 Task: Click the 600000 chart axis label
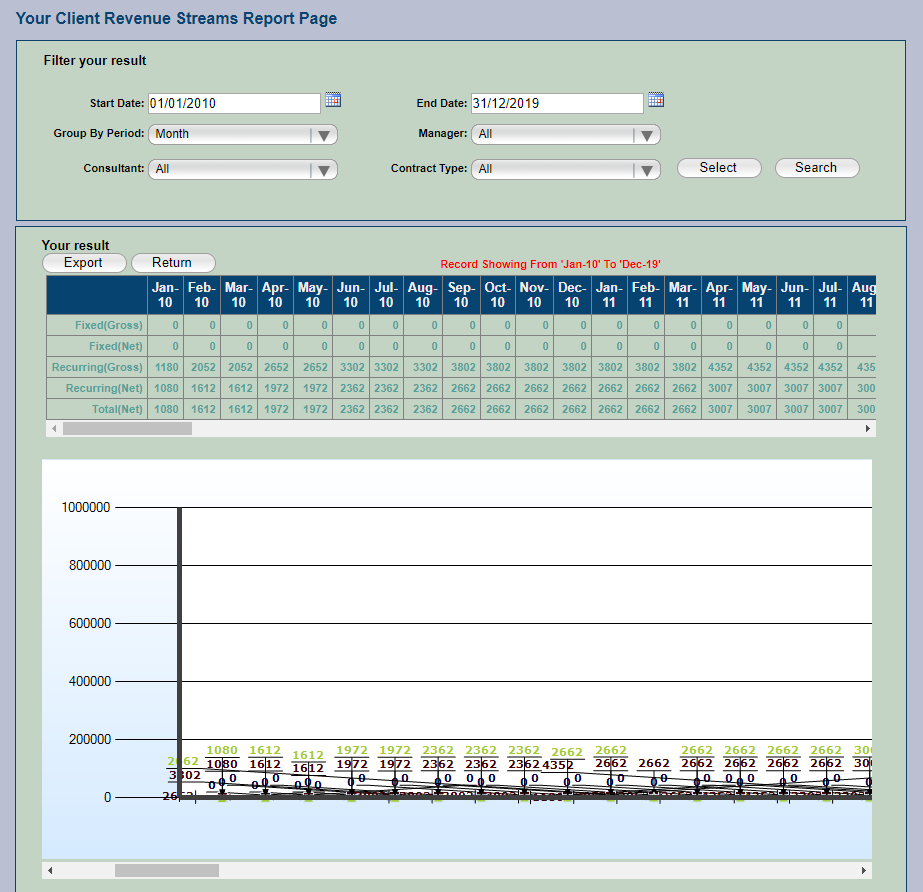(x=90, y=624)
